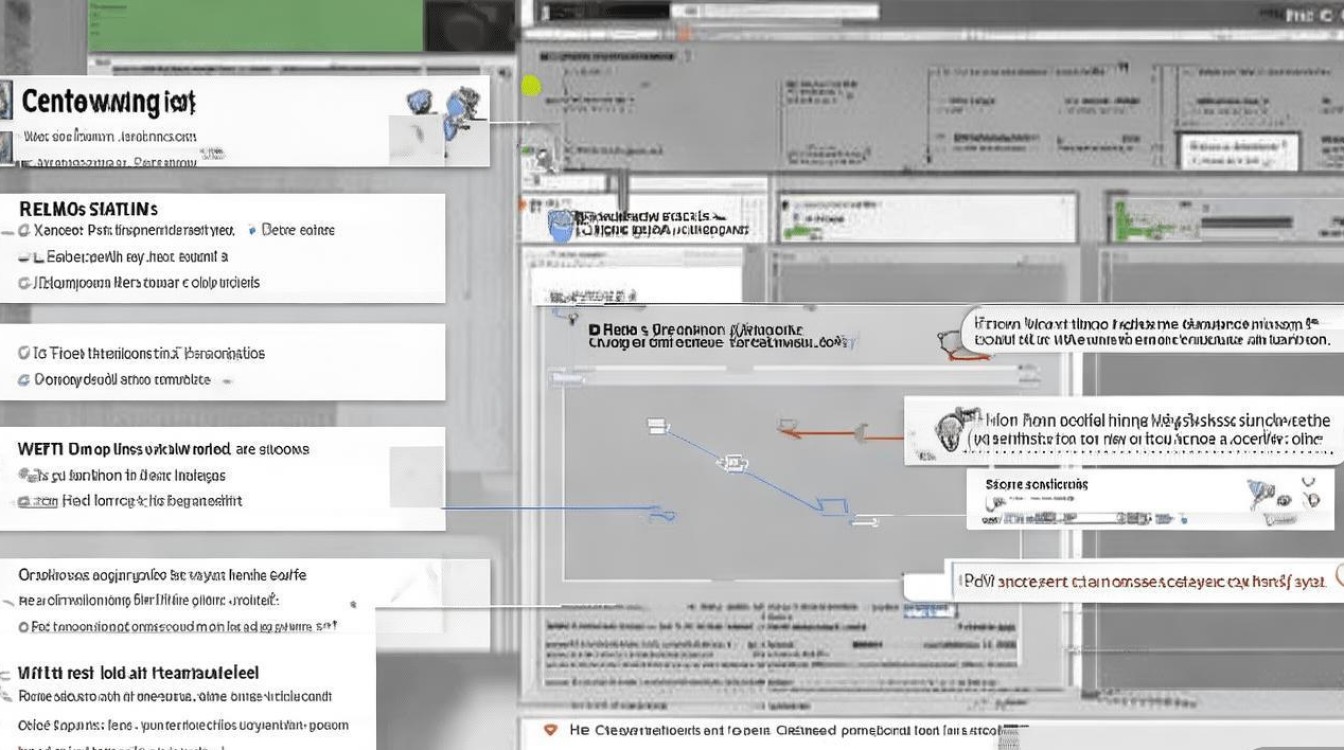This screenshot has width=1344, height=750.
Task: Open the 'RELMOs SIATLINs' section header
Action: click(x=88, y=209)
